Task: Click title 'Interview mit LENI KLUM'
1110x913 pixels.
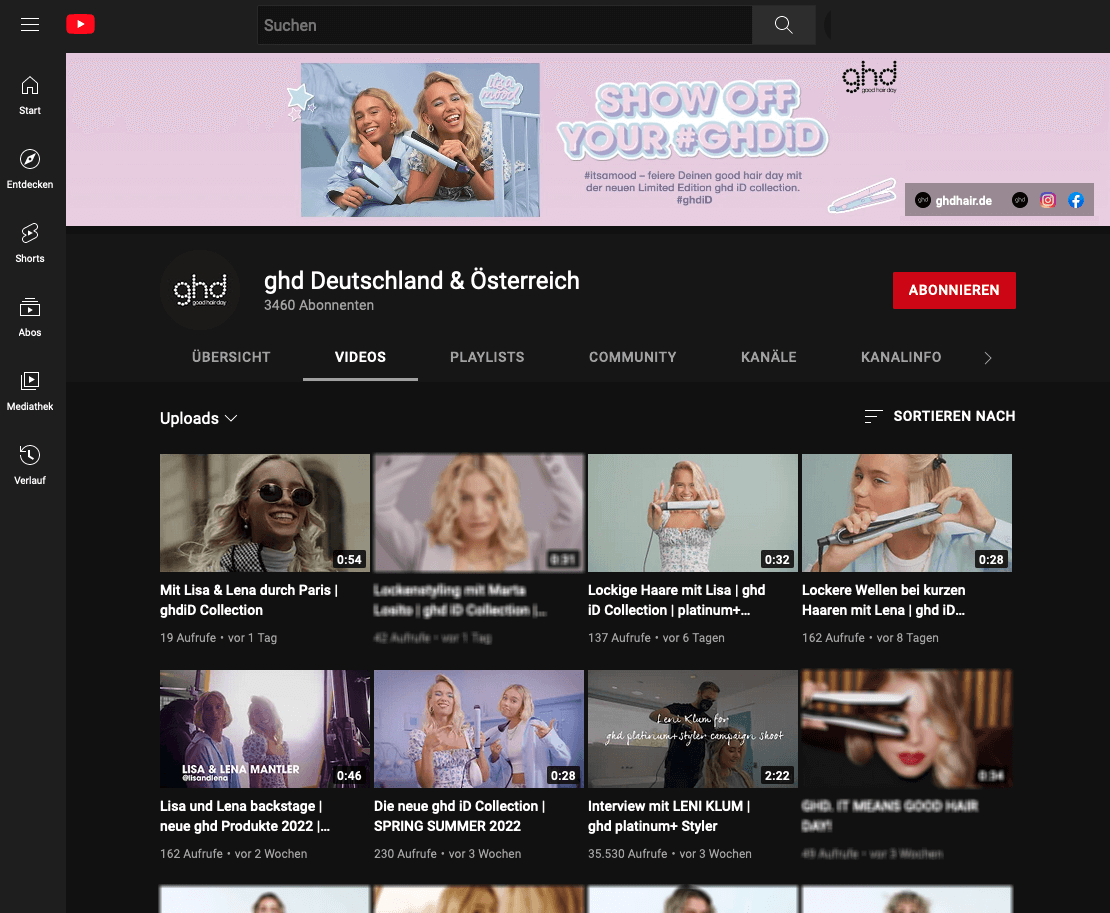Action: [669, 816]
